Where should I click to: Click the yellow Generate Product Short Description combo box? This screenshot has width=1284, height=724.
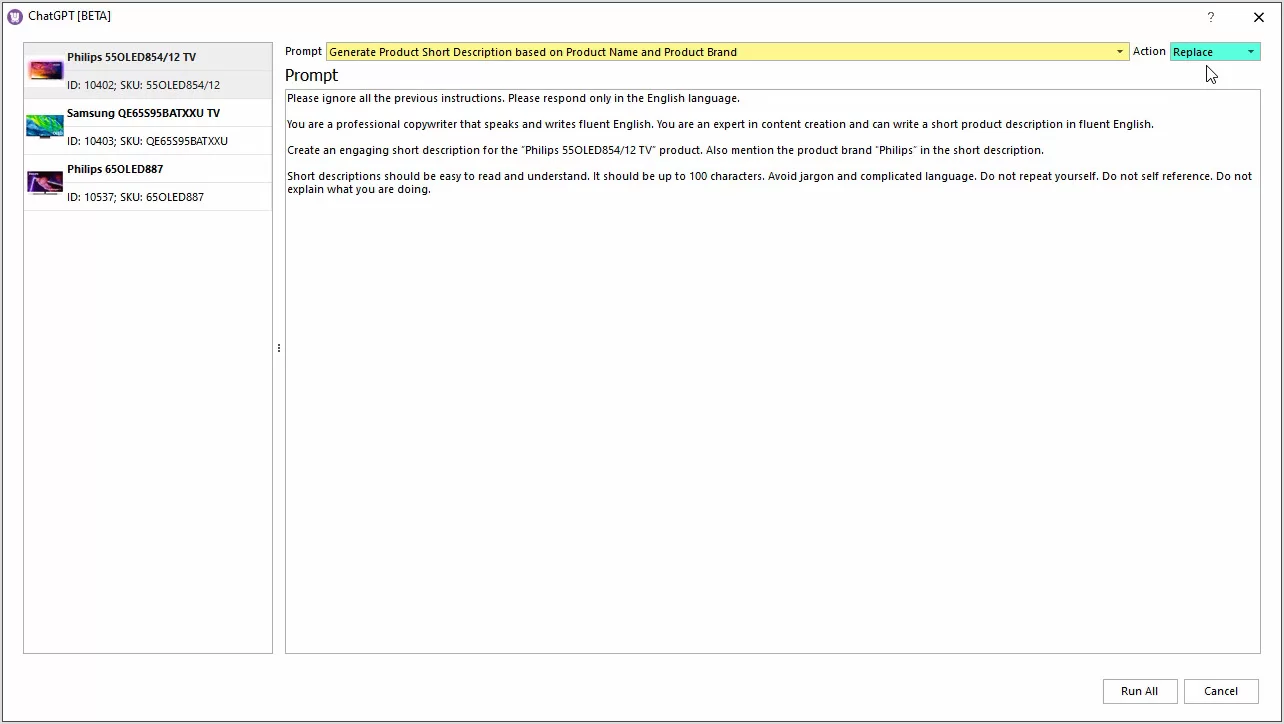tap(720, 52)
